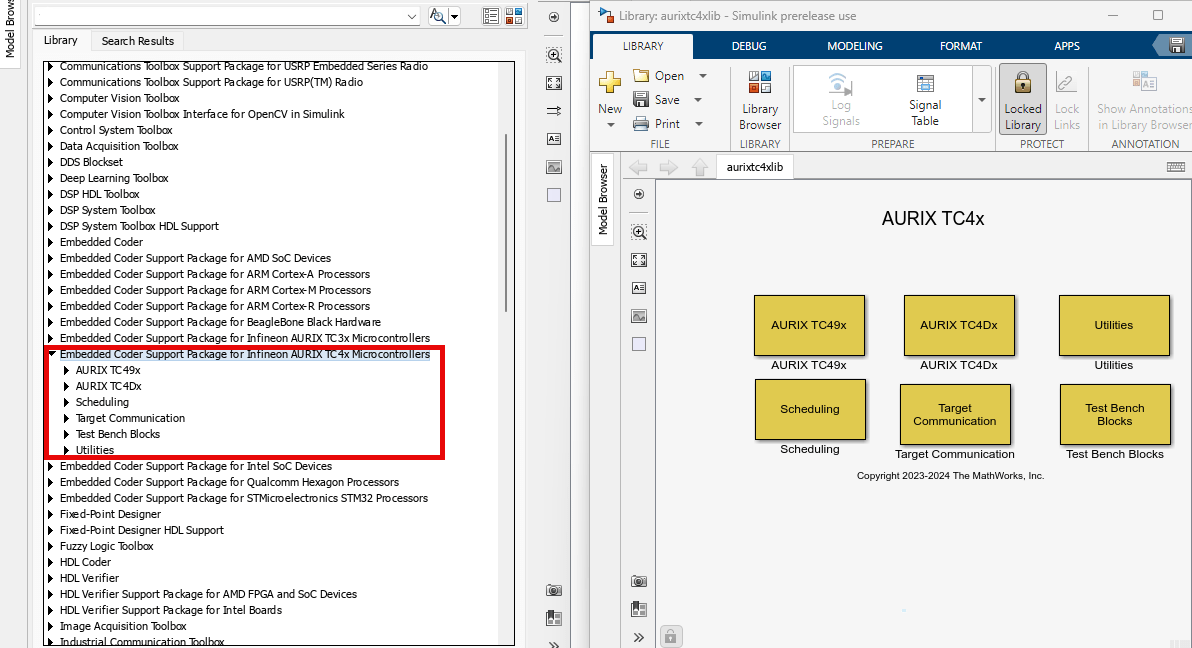
Task: Expand the Target Communication tree node
Action: pyautogui.click(x=67, y=418)
